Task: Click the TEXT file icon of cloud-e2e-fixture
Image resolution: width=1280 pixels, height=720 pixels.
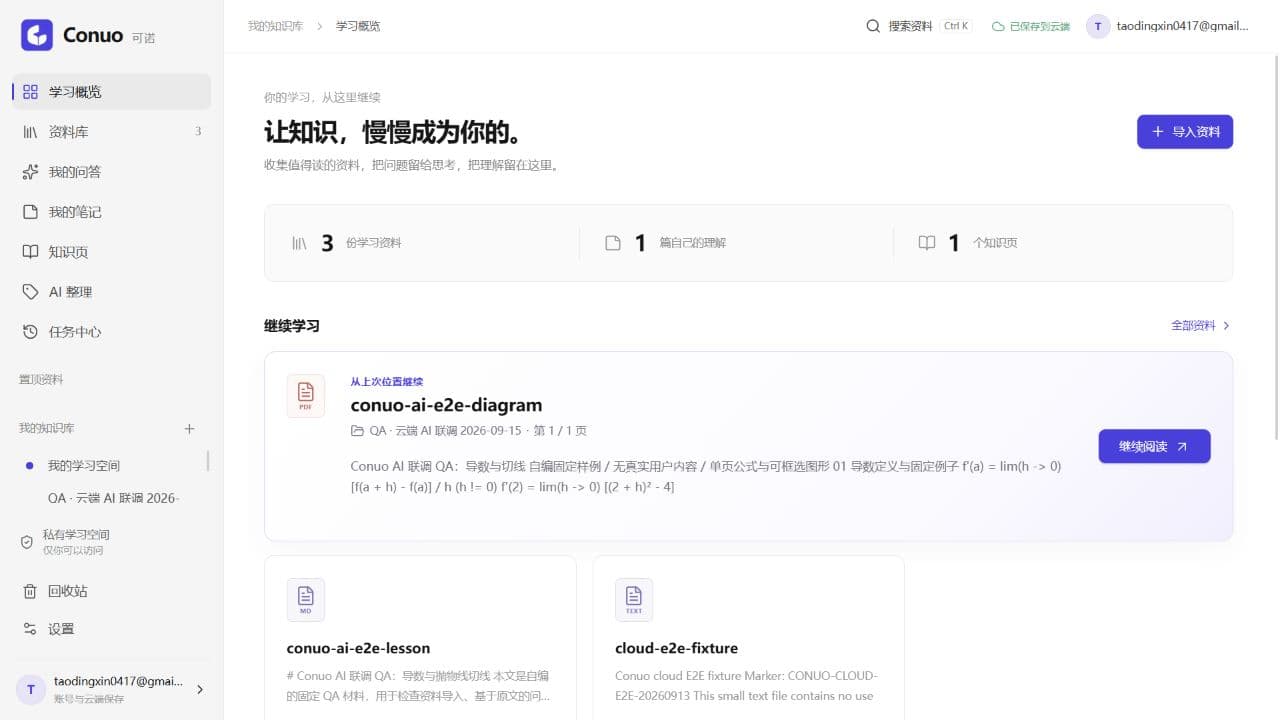Action: tap(634, 600)
